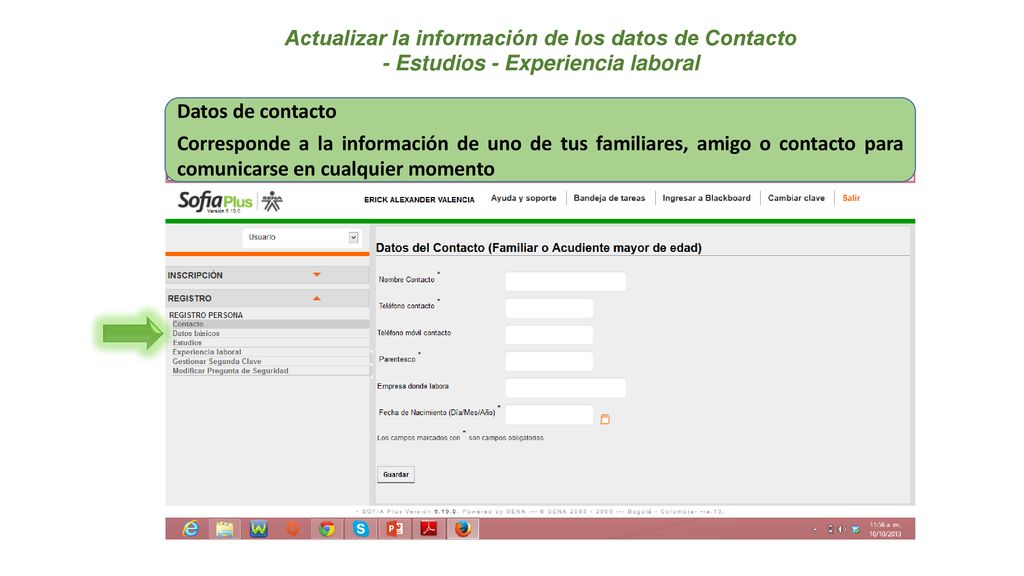Focus the Nombre Contacto input field
The width and height of the screenshot is (1024, 576).
pyautogui.click(x=566, y=281)
